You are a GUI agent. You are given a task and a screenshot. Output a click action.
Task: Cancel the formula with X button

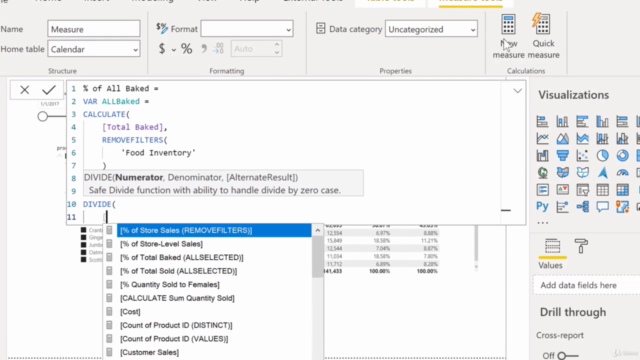[24, 90]
